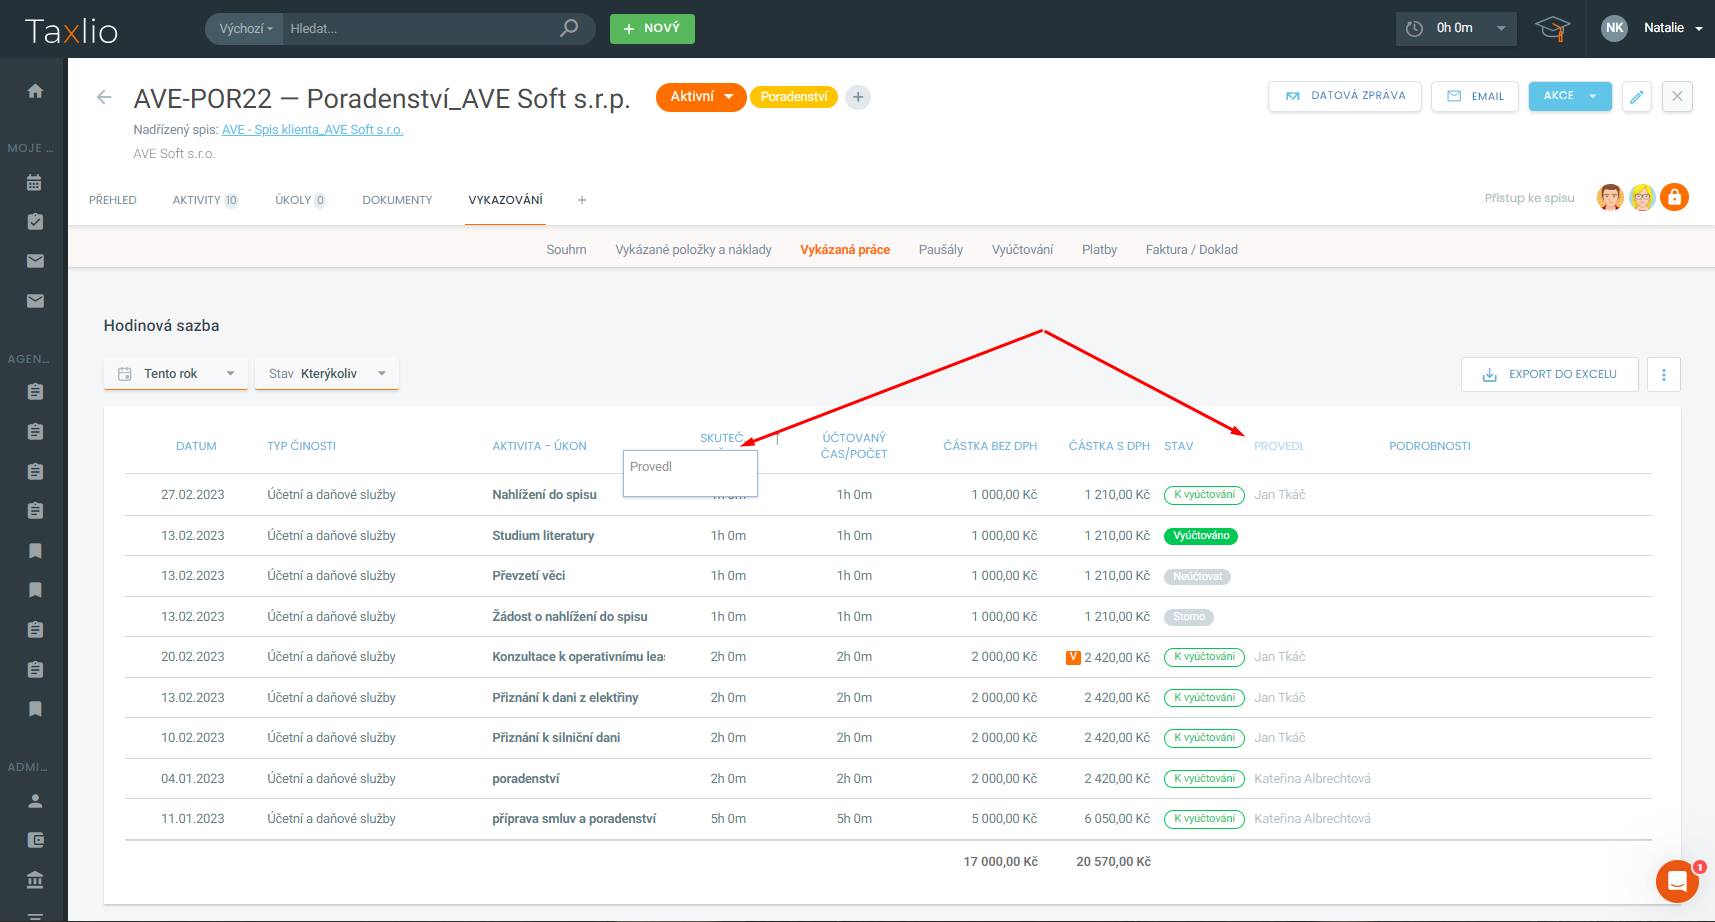Click the timer clock icon
This screenshot has height=922, width=1715.
[1414, 29]
